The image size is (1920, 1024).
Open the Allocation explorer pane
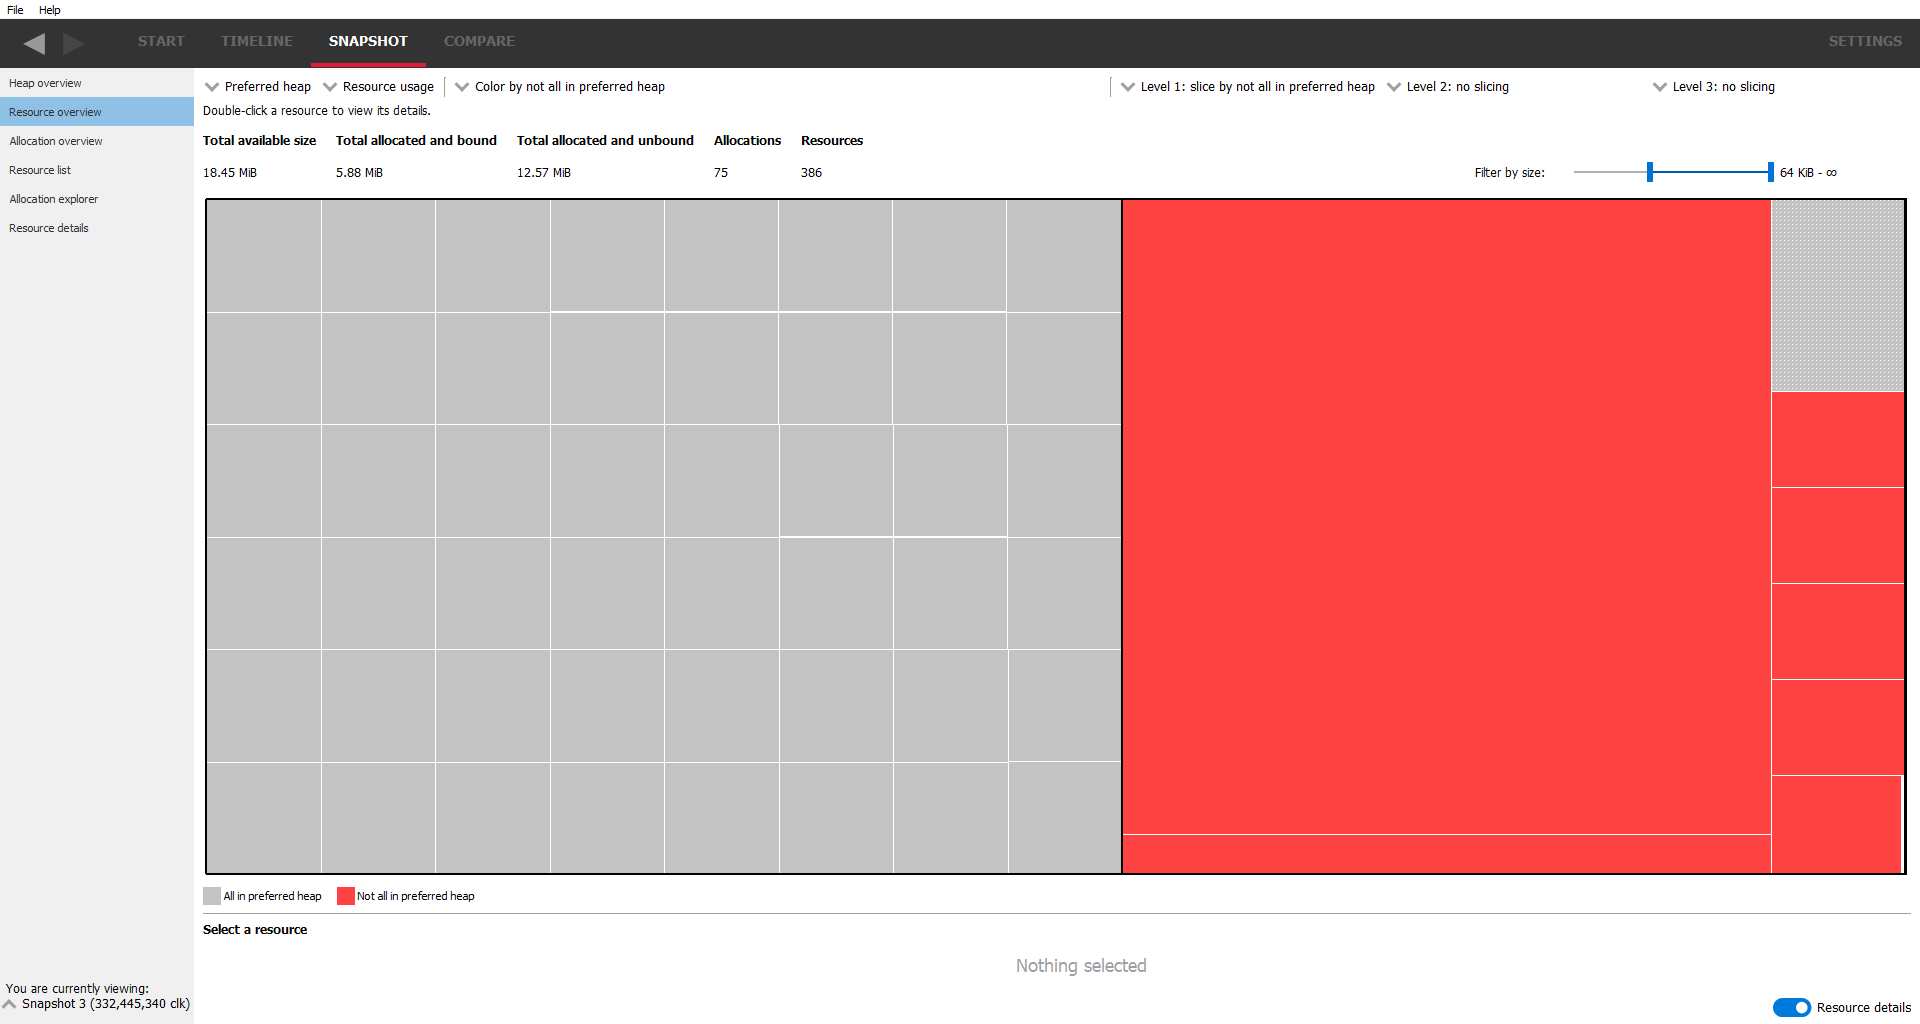pyautogui.click(x=54, y=199)
